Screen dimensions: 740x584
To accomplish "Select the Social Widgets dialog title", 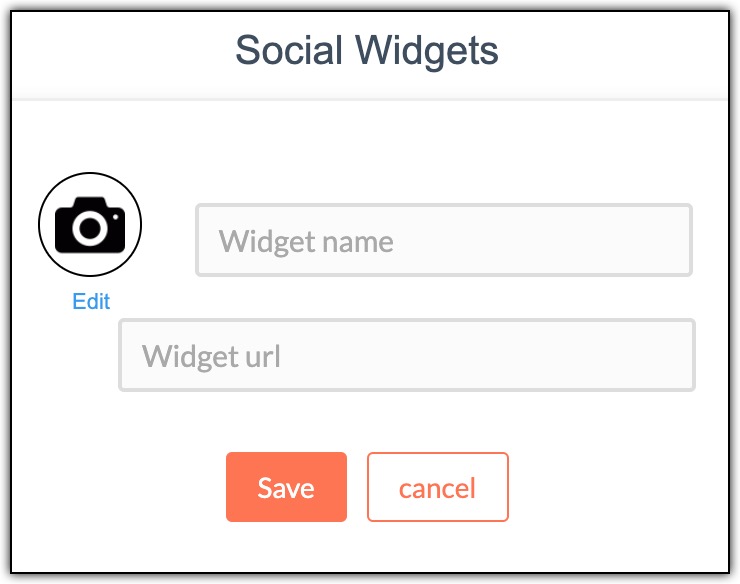I will (x=367, y=51).
